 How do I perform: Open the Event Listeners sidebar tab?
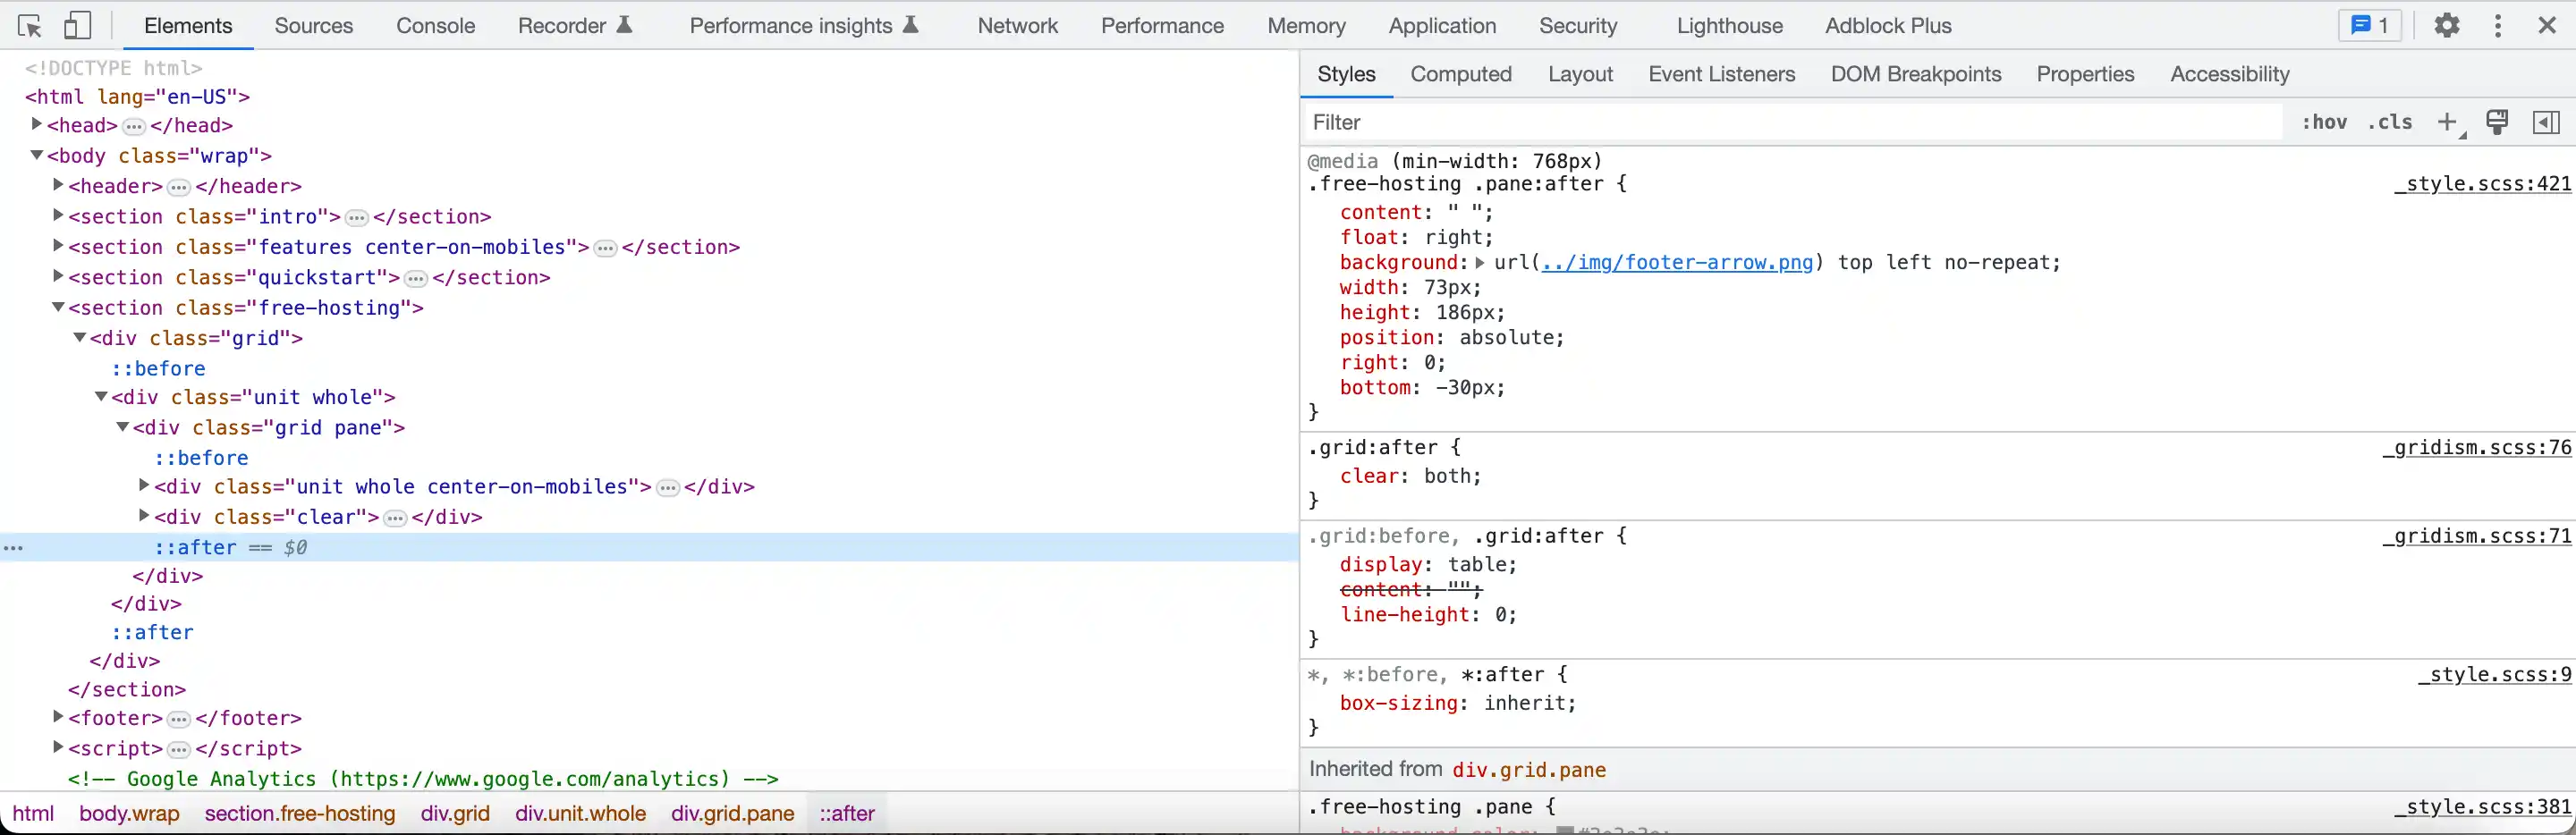click(1721, 74)
